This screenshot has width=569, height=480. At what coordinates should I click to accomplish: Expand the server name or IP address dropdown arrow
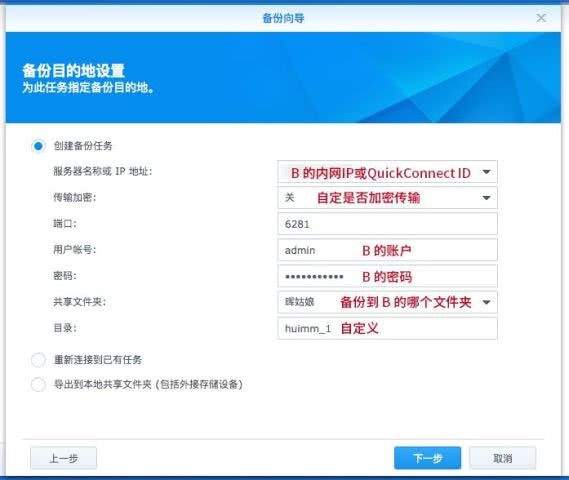487,172
